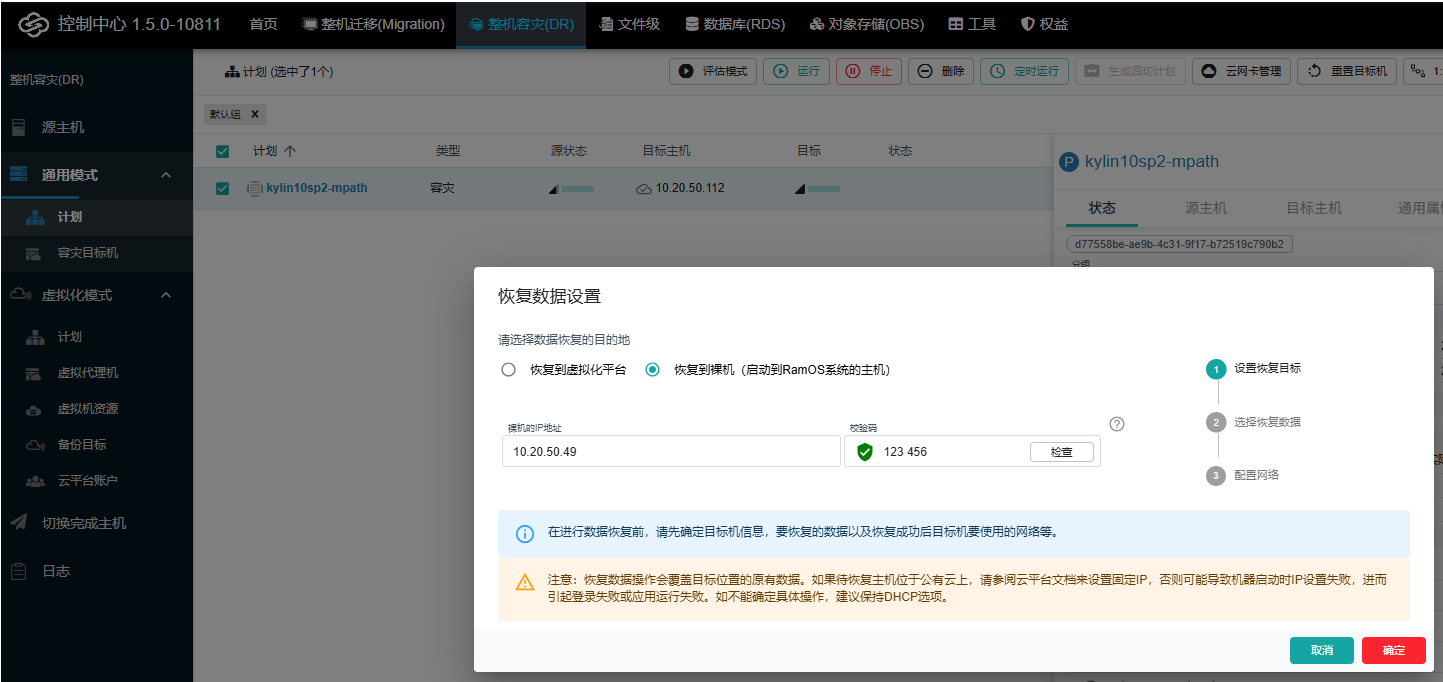This screenshot has width=1443, height=682.
Task: Click 重置目标机 toolbar button
Action: 1347,71
